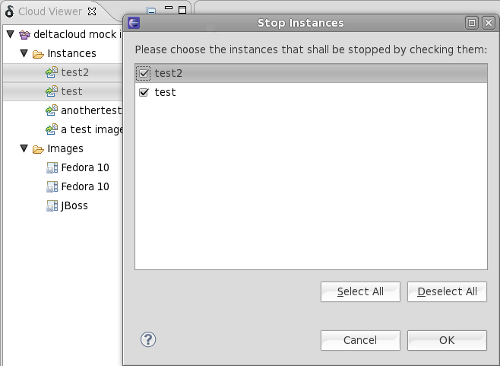Click the test2 instance icon in tree
The image size is (500, 366).
tap(52, 72)
